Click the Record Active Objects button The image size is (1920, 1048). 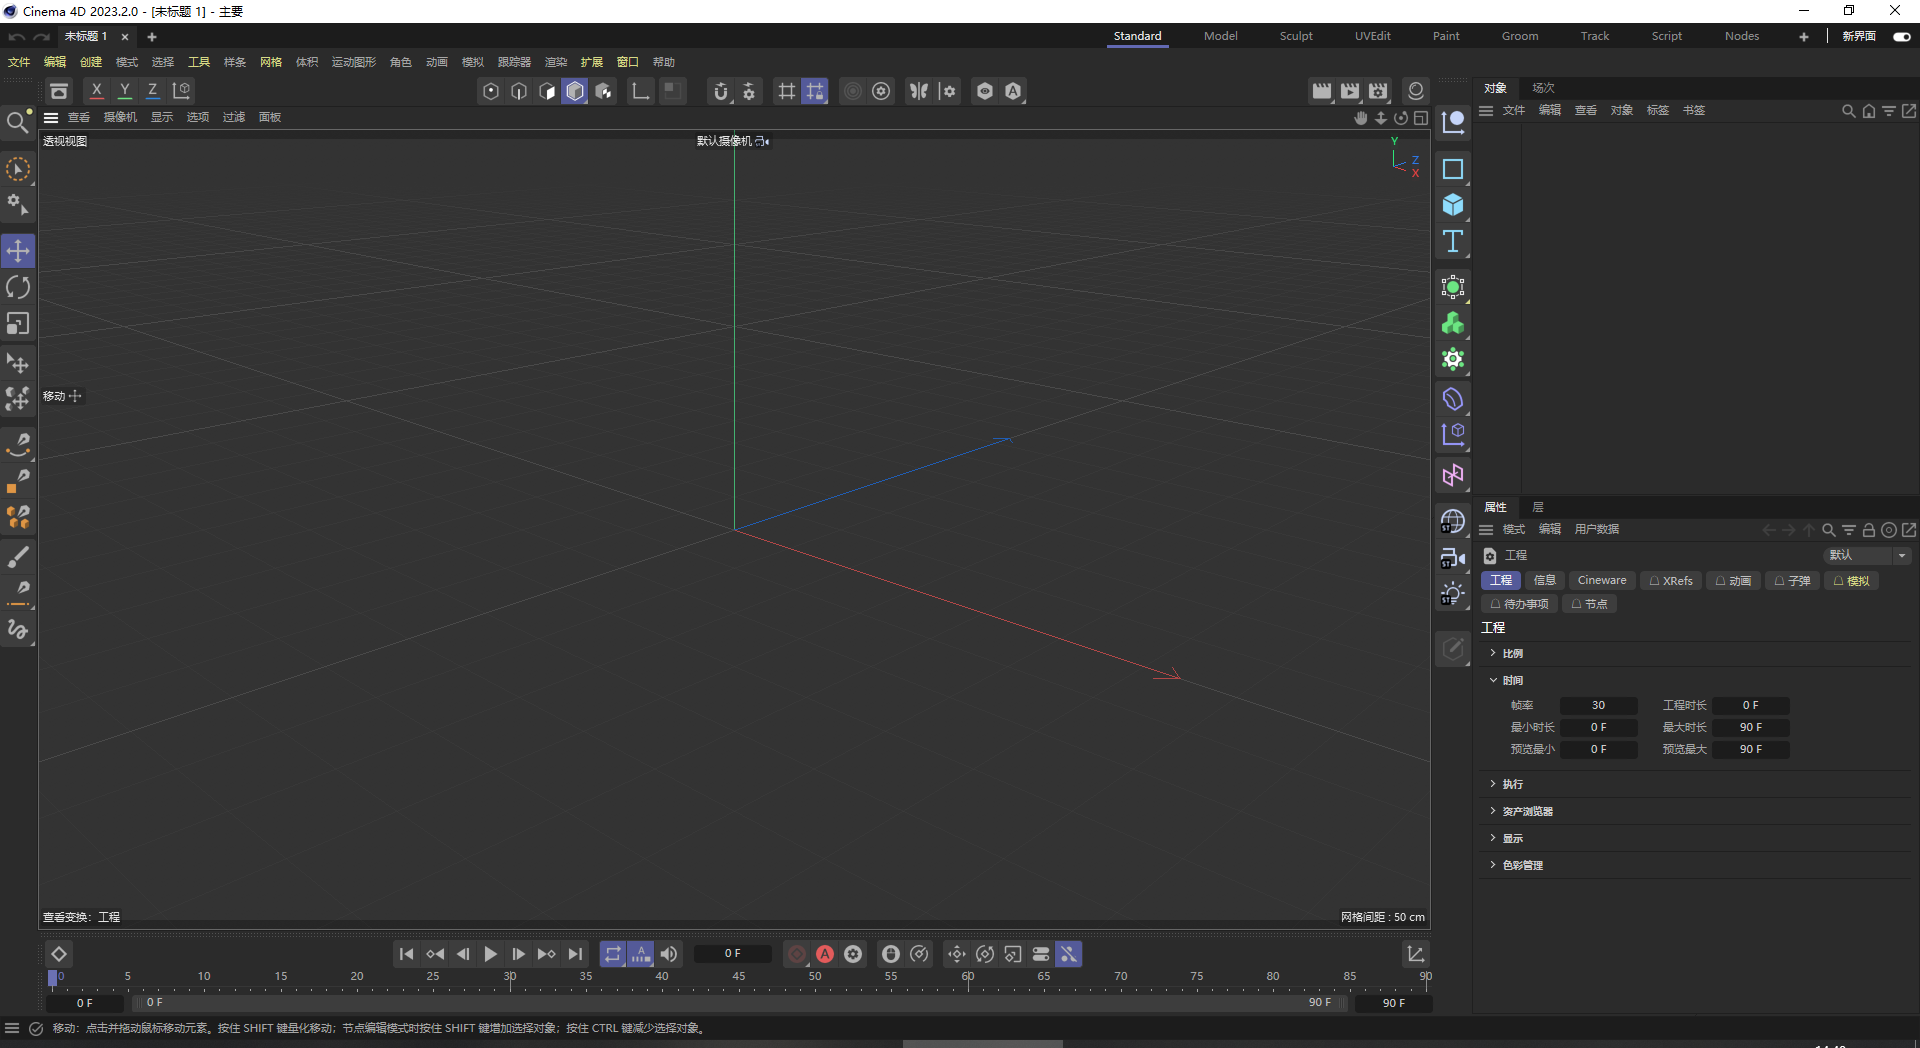[x=797, y=954]
